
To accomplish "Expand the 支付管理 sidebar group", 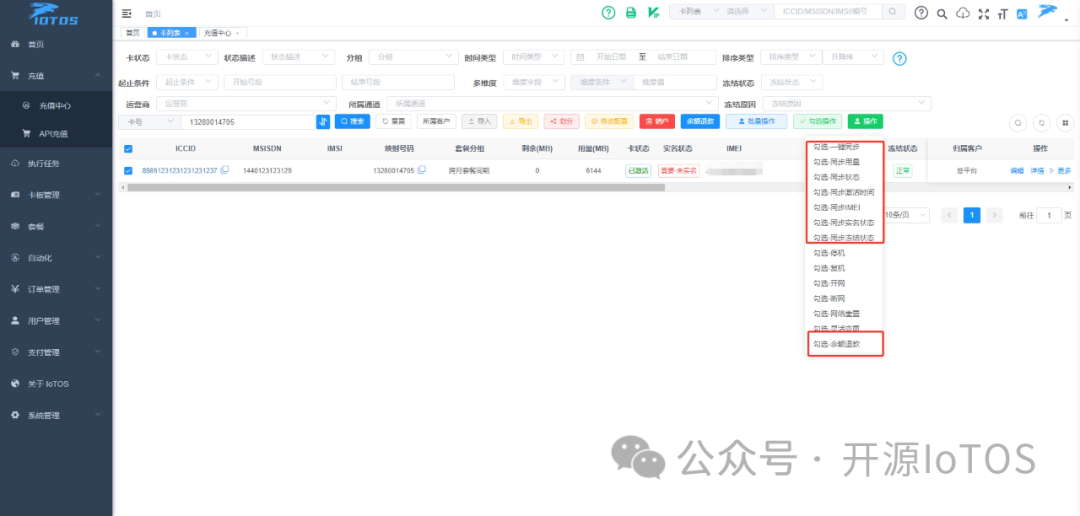I will 56,352.
